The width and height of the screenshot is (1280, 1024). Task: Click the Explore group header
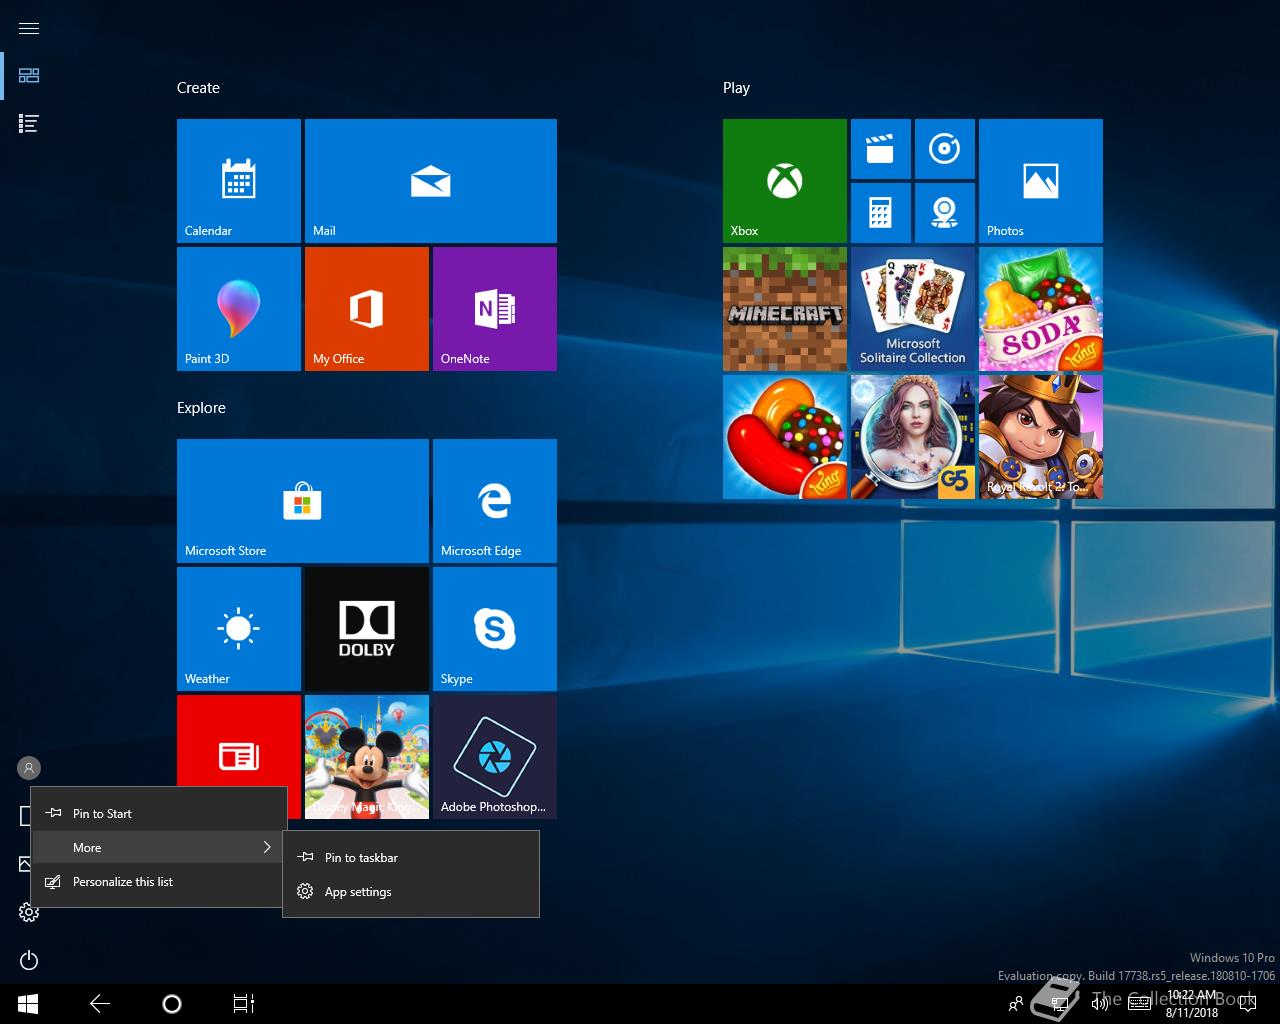tap(201, 408)
